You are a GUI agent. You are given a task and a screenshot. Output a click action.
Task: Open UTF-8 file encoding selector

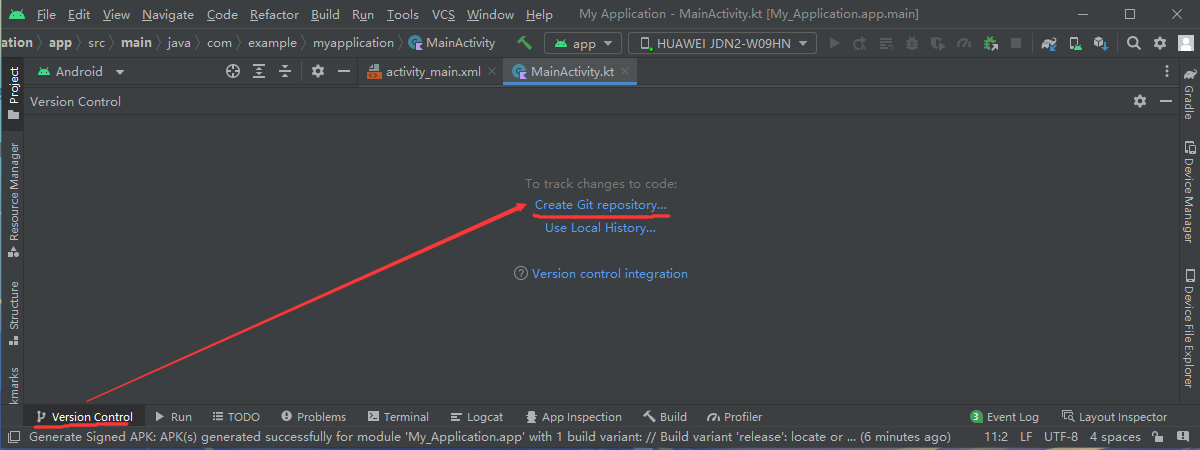1060,437
